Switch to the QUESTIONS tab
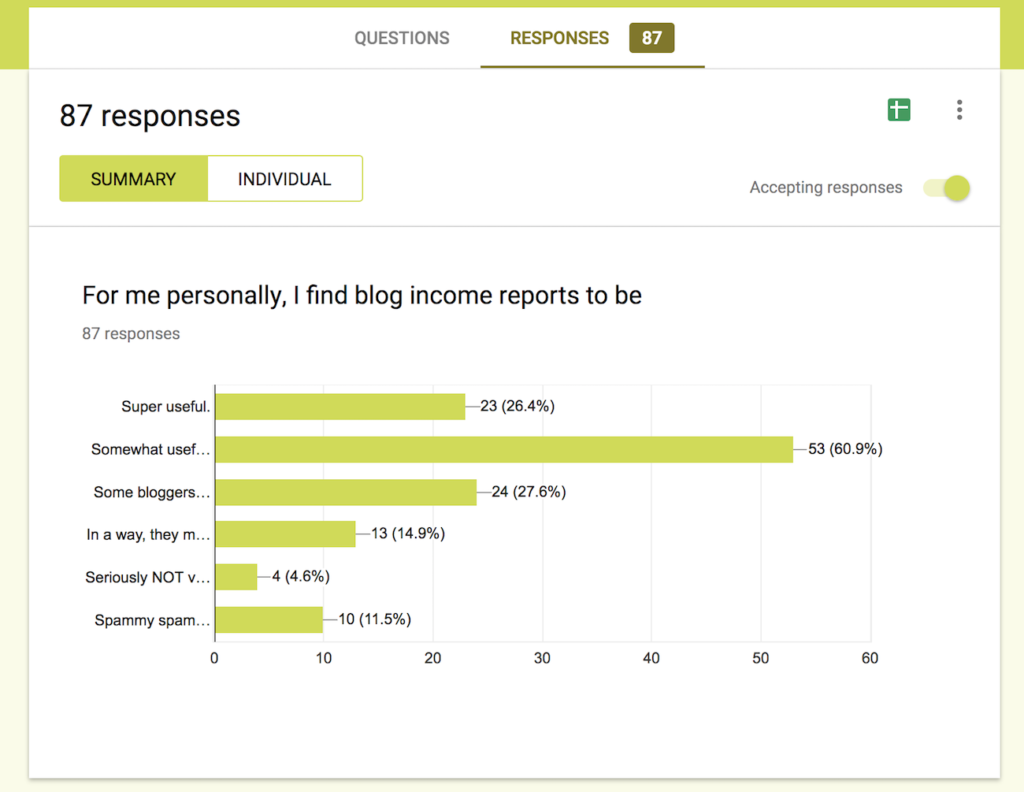 402,38
